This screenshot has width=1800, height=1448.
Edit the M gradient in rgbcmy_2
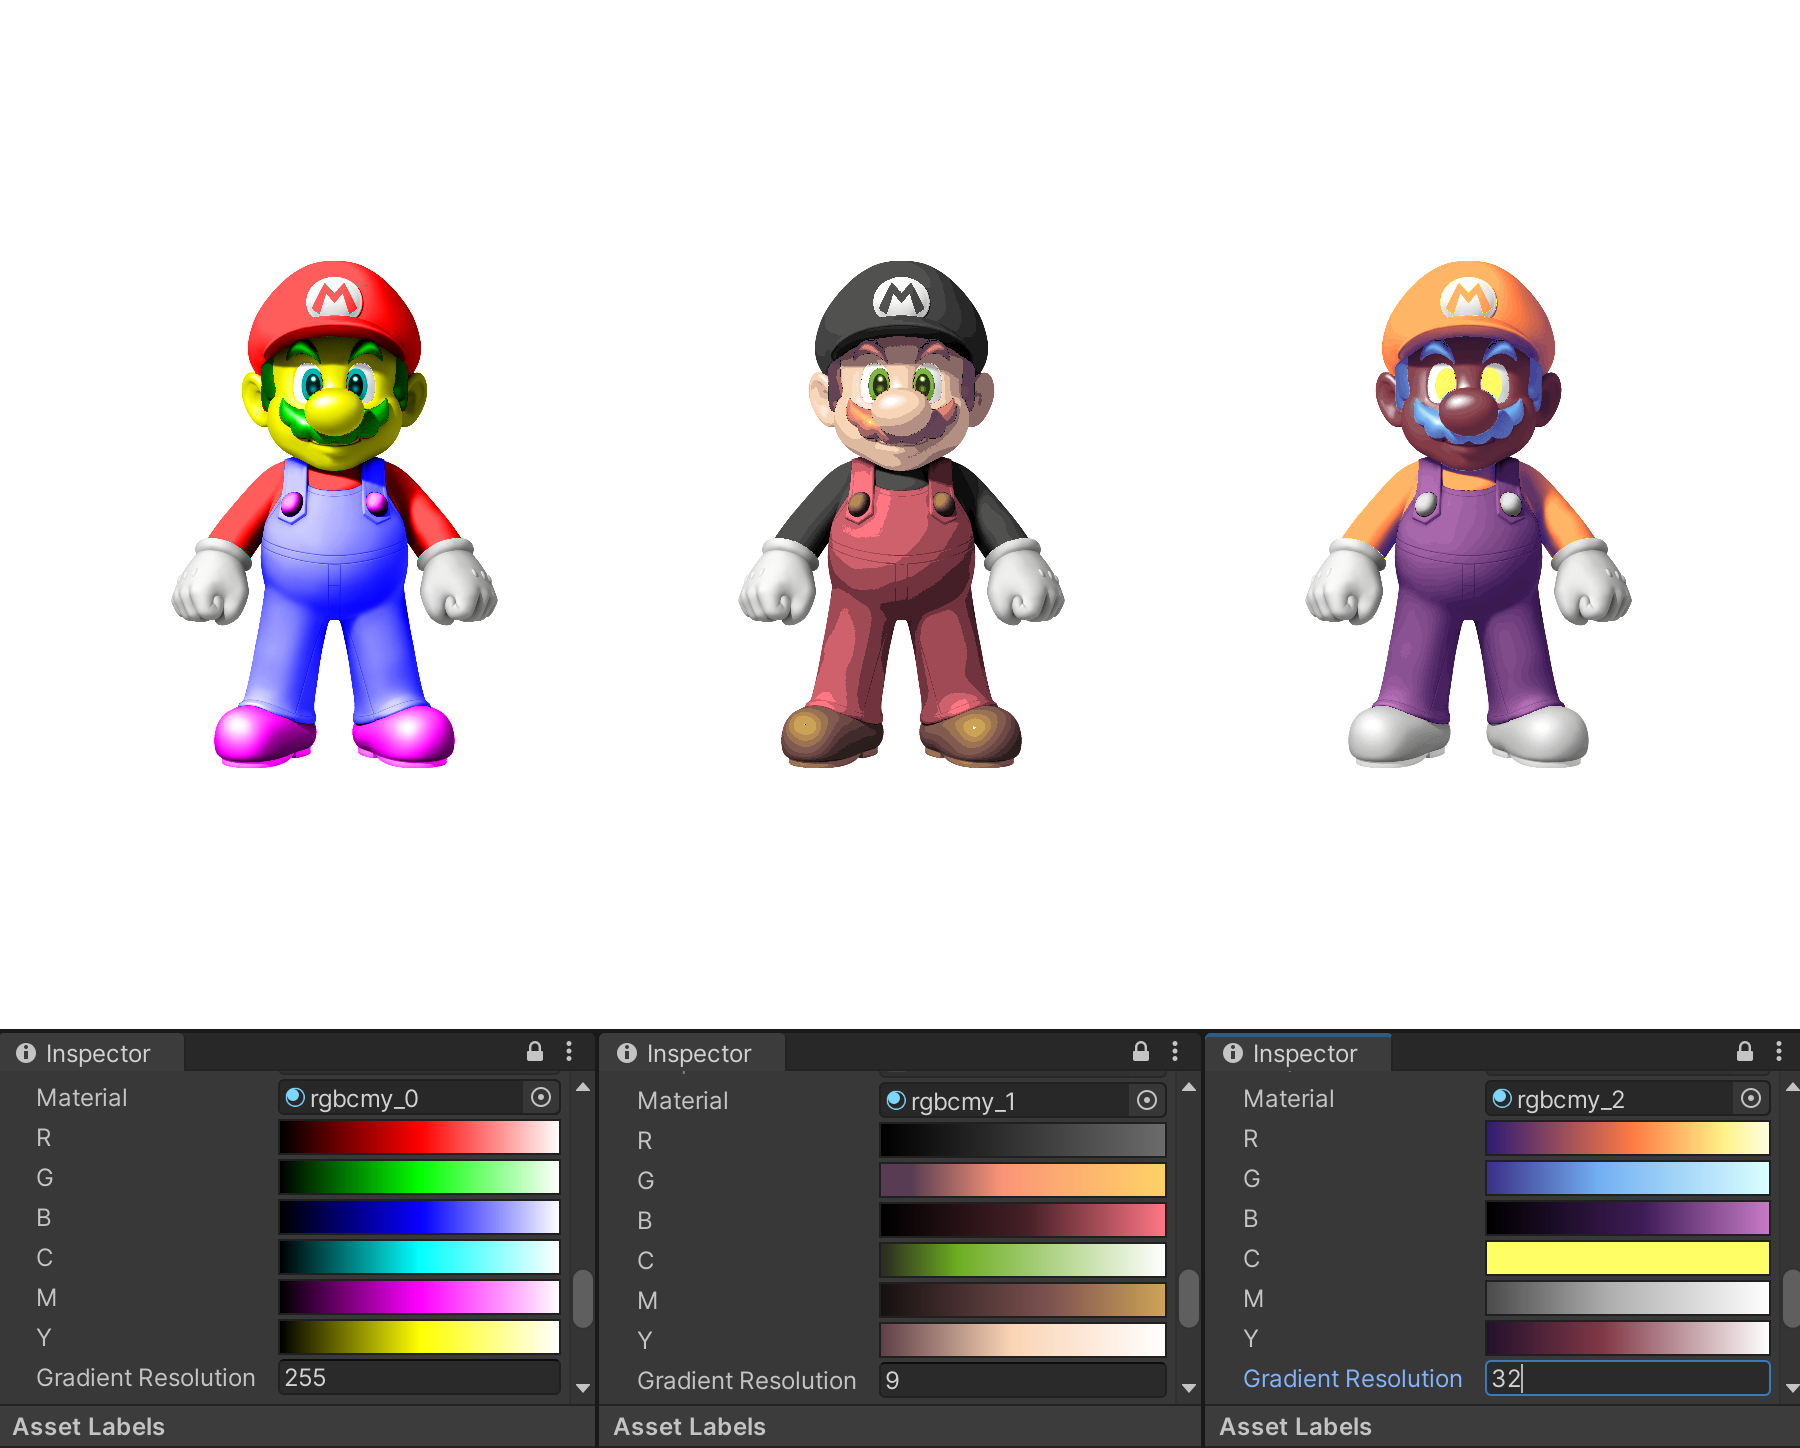(x=1628, y=1298)
